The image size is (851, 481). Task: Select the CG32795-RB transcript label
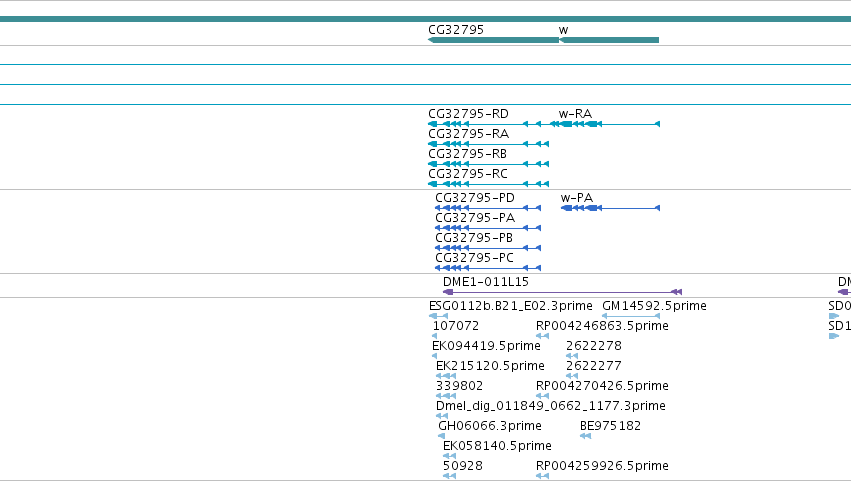(x=467, y=154)
